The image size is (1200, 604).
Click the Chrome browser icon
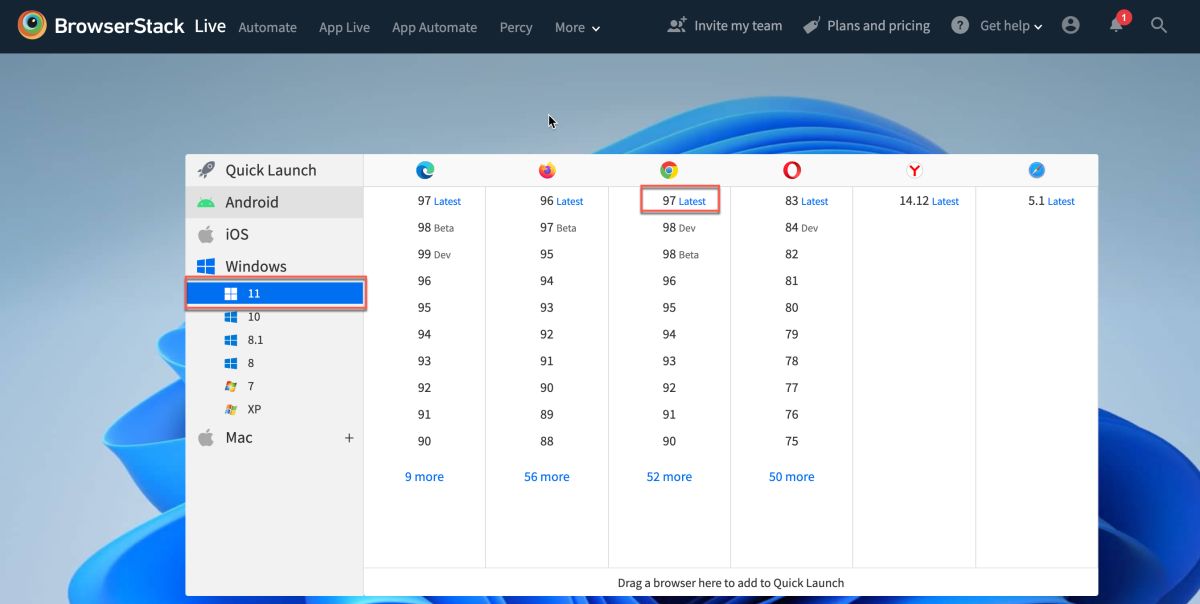[669, 171]
